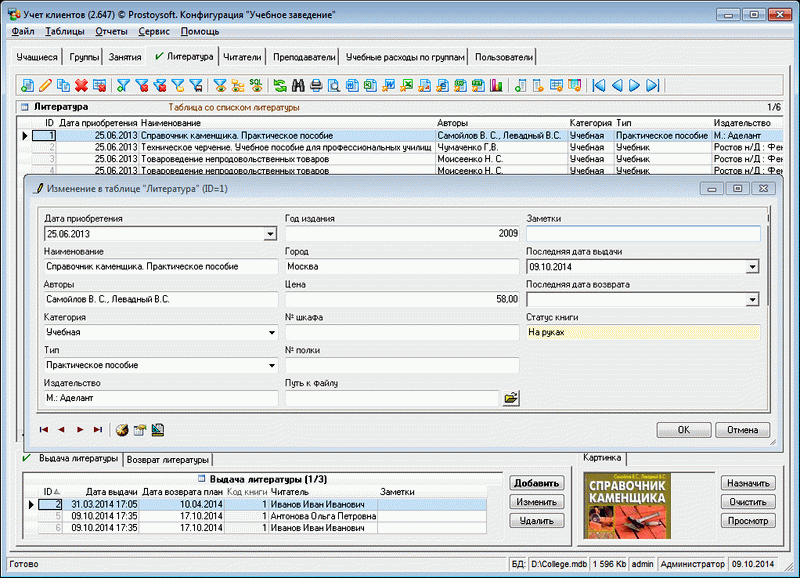Click the Статус книги yellow field
800x578 pixels.
click(x=642, y=332)
